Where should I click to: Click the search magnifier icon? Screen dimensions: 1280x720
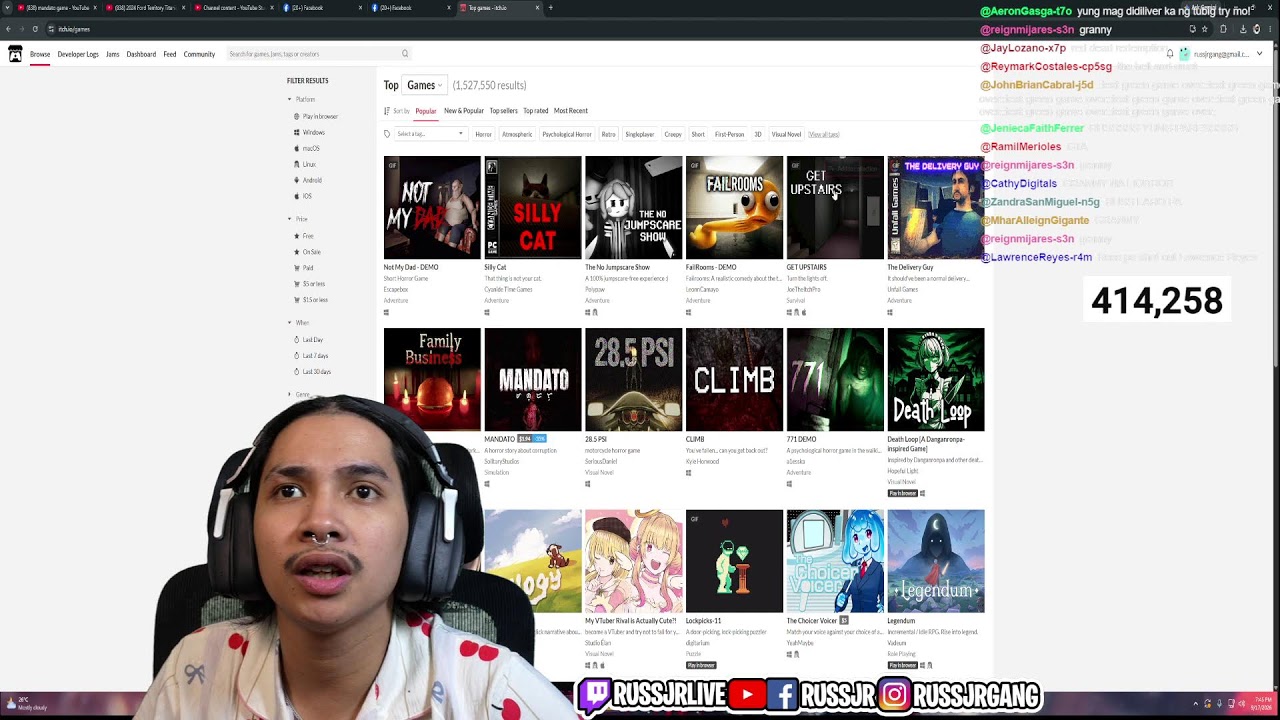405,54
